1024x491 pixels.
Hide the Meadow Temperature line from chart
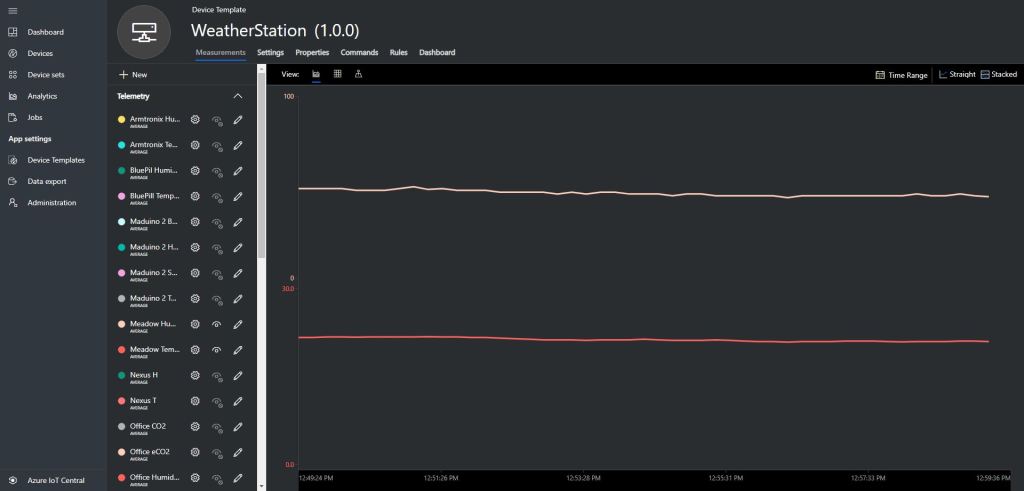pos(217,350)
